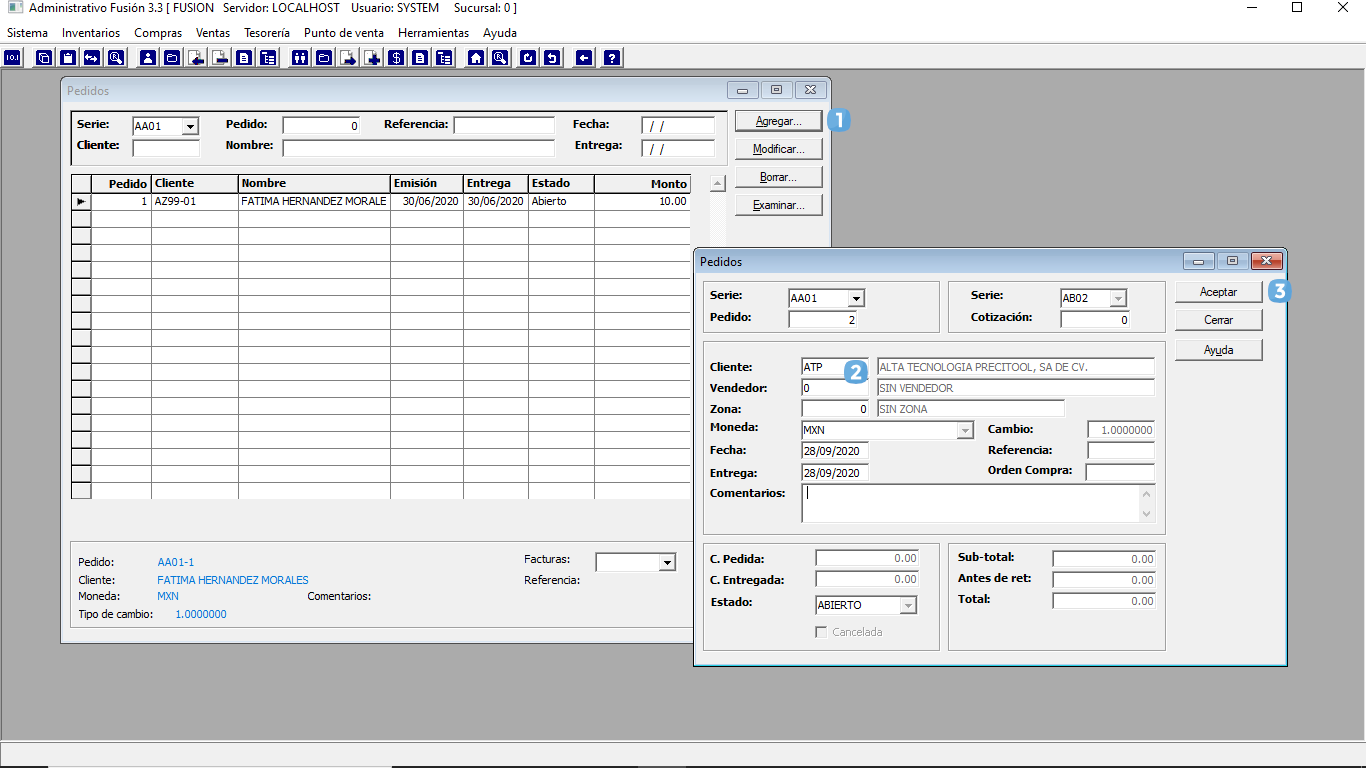Expand the Moneda MXN dropdown
Image resolution: width=1366 pixels, height=768 pixels.
click(965, 430)
